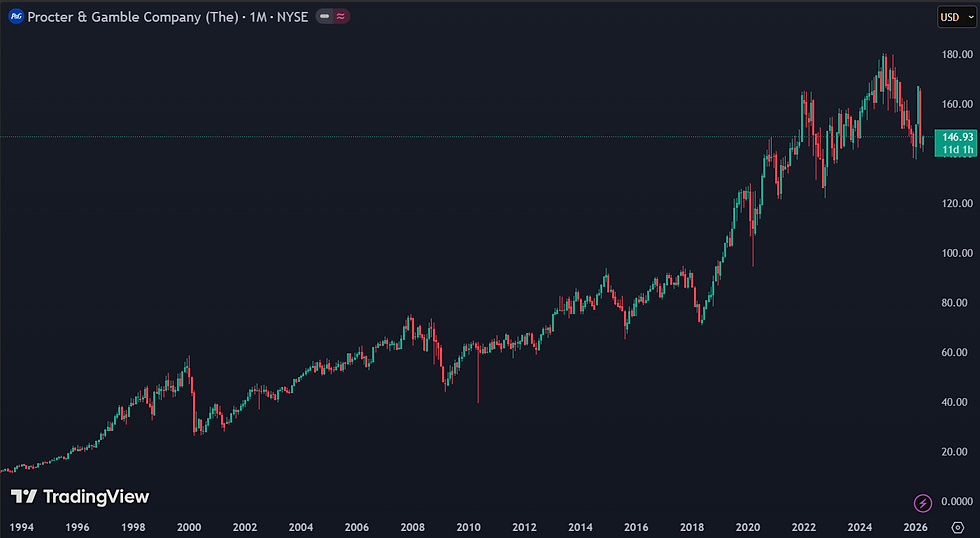Image resolution: width=980 pixels, height=538 pixels.
Task: Click the 2022 year label on time axis
Action: (x=803, y=527)
